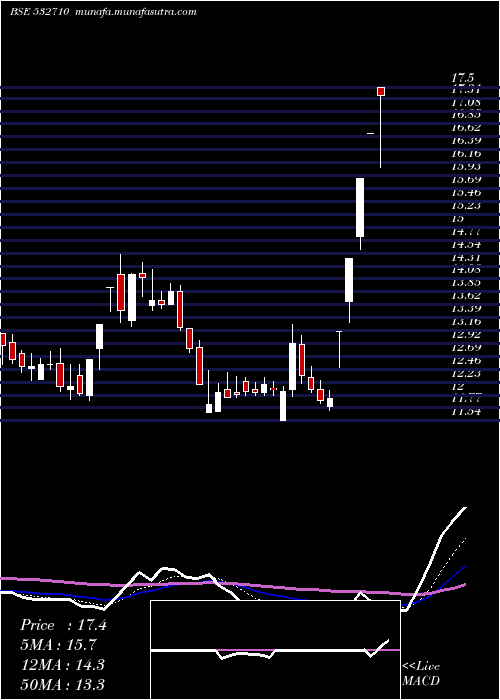Click the 13.39 price axis label
500x700 pixels.
tap(466, 308)
